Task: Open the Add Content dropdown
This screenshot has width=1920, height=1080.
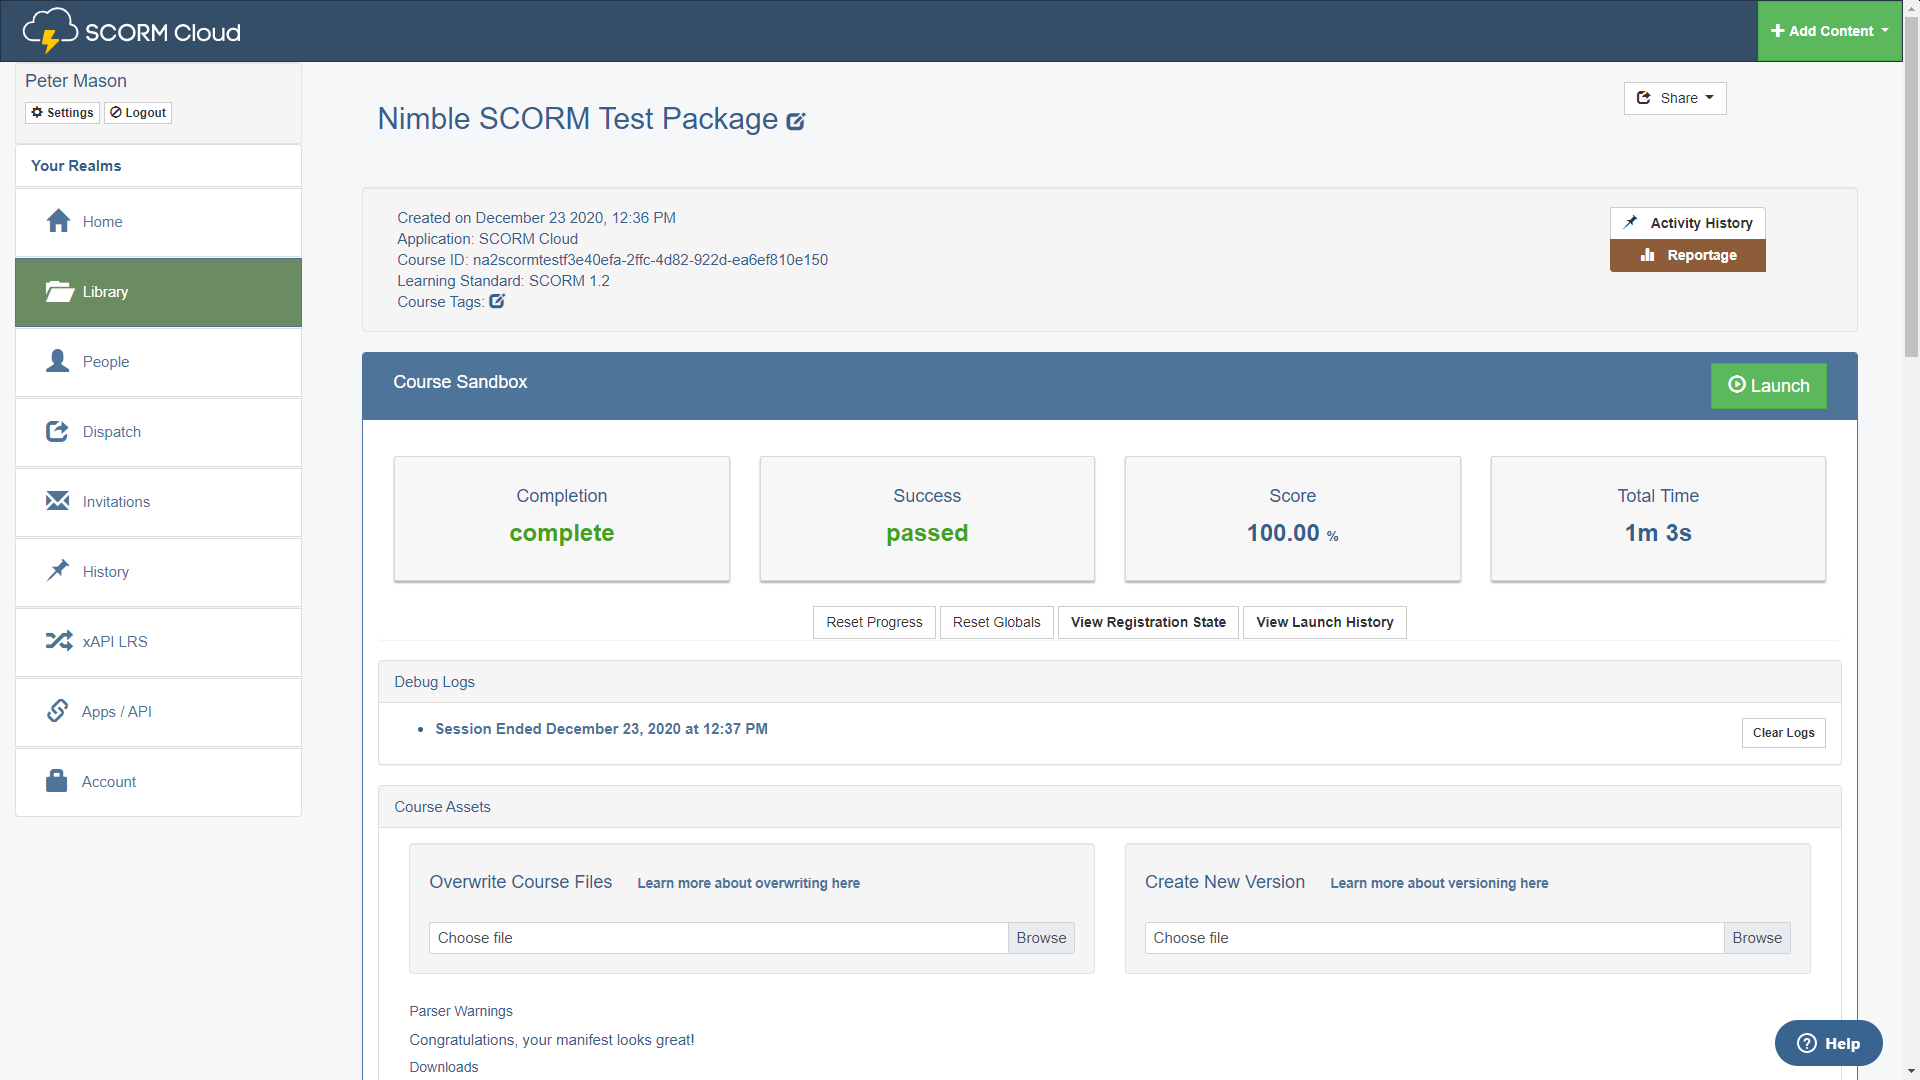Action: [x=1829, y=31]
